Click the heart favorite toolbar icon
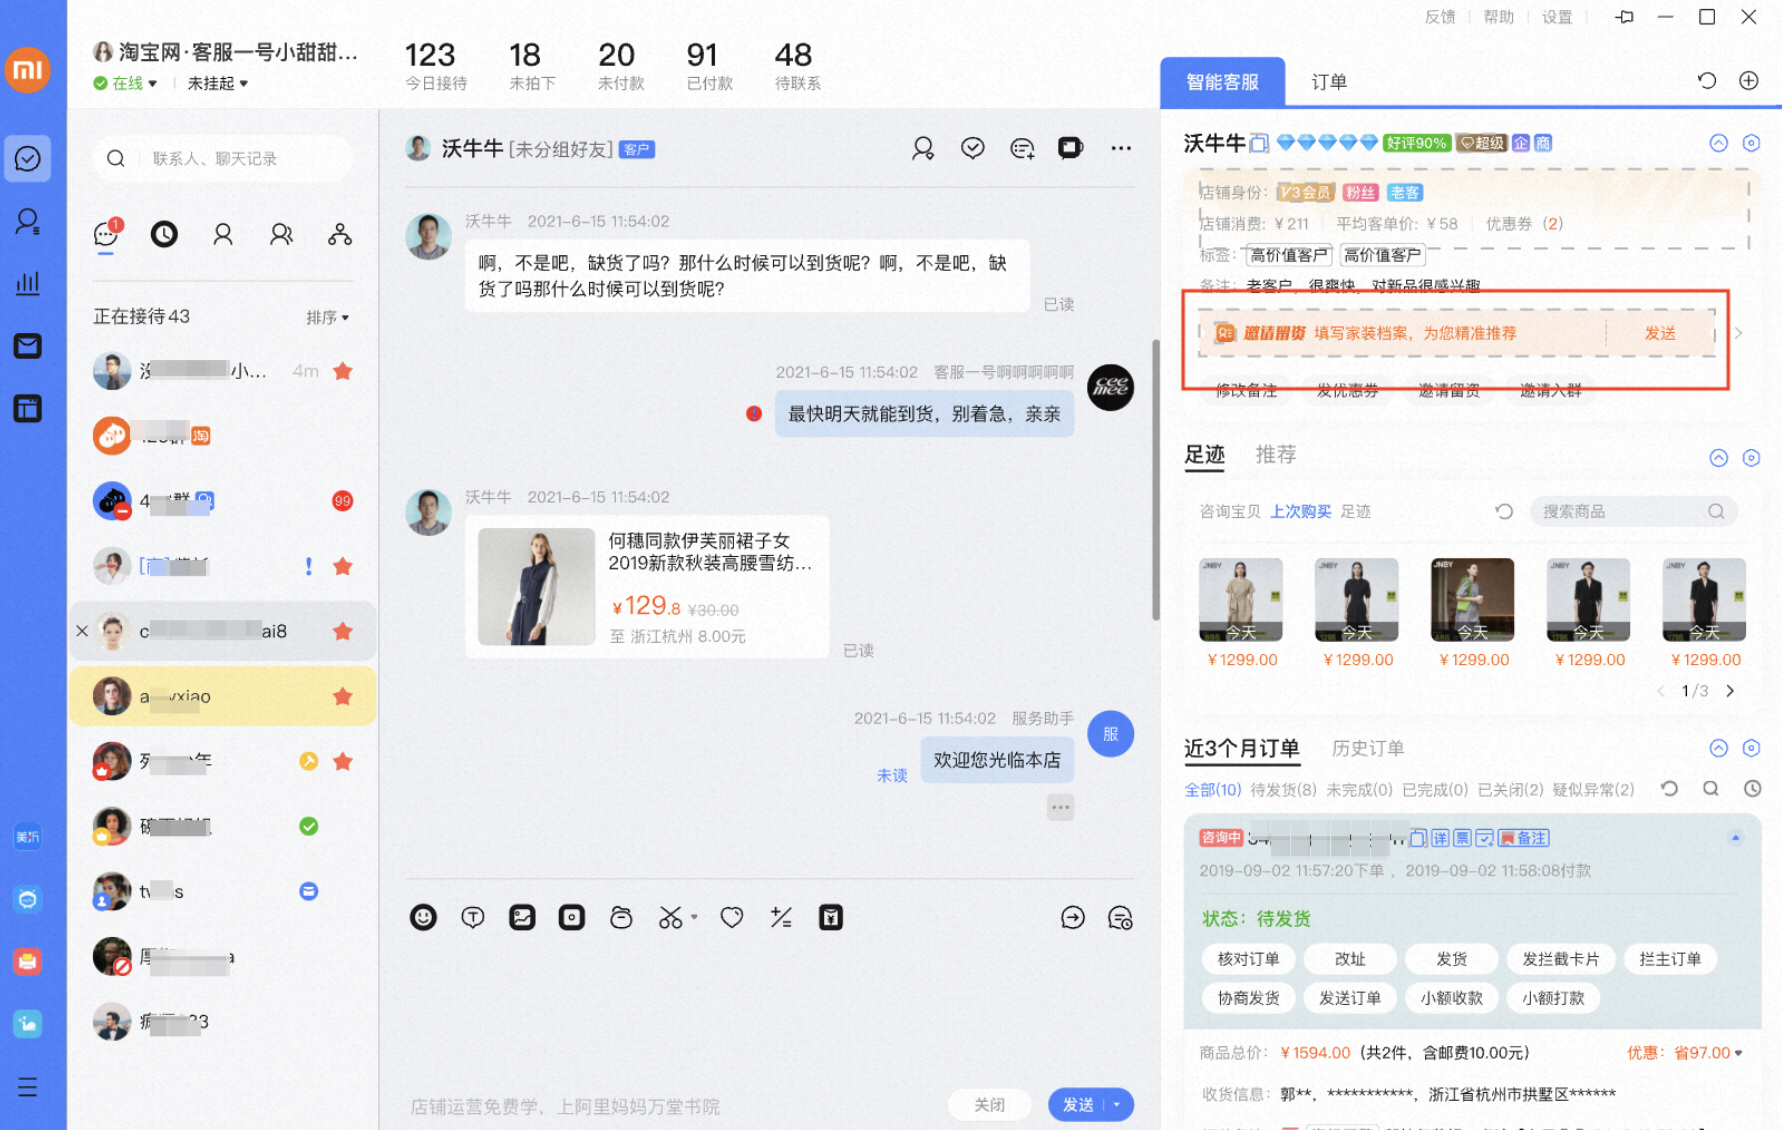The height and width of the screenshot is (1130, 1782). (x=732, y=917)
